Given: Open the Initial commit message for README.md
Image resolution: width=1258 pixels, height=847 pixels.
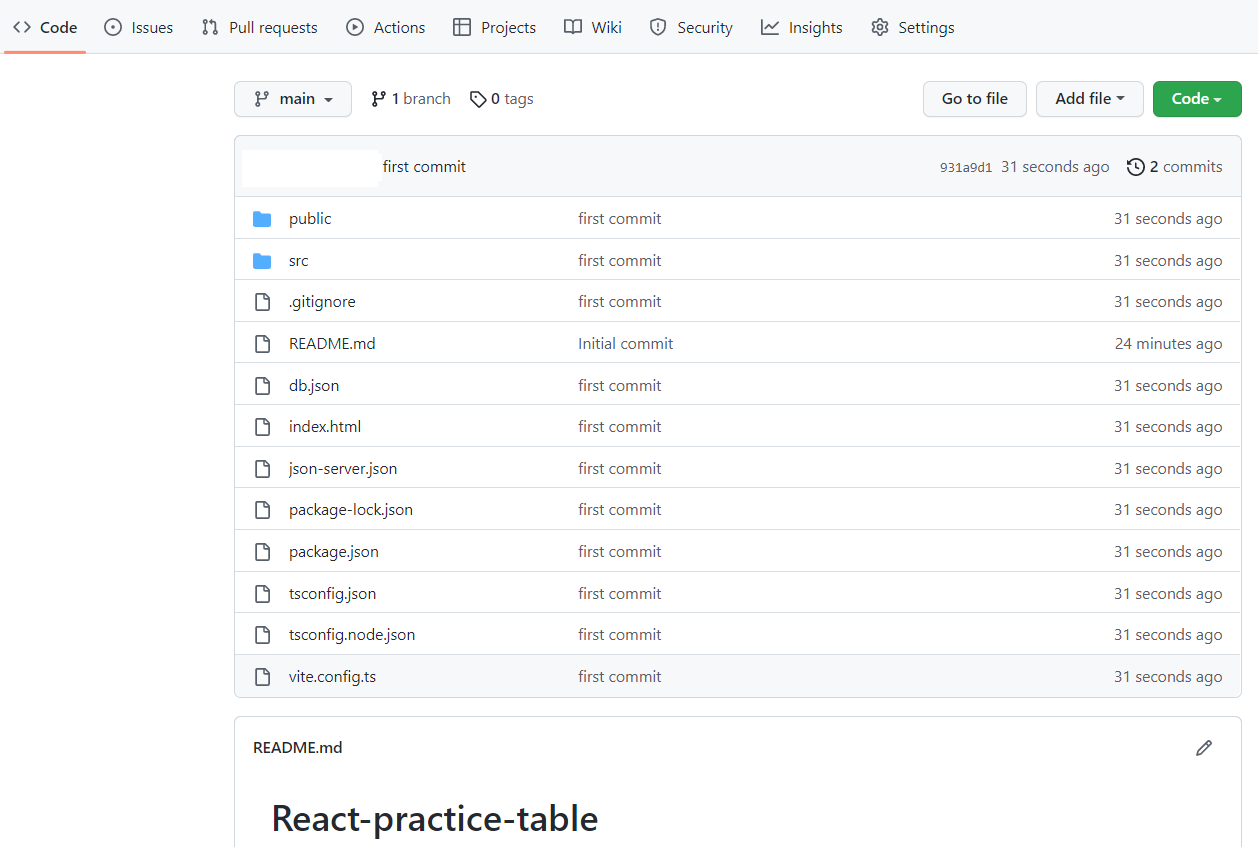Looking at the screenshot, I should 625,344.
